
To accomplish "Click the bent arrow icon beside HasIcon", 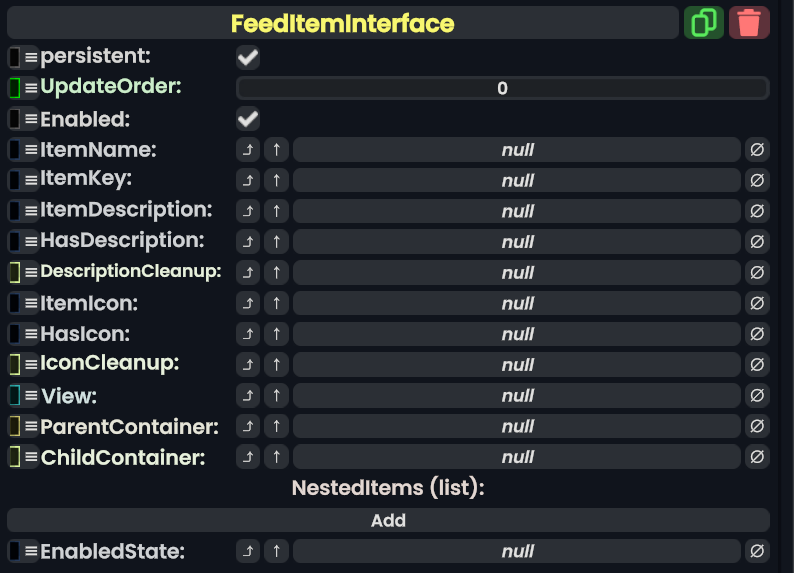I will 248,334.
